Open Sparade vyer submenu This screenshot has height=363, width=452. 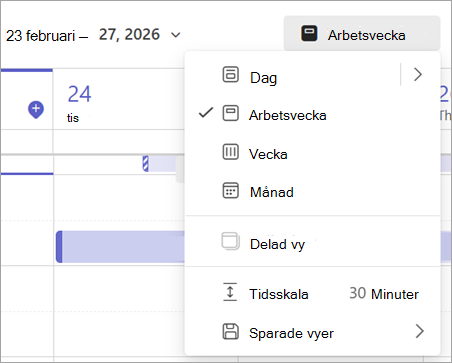(x=312, y=332)
